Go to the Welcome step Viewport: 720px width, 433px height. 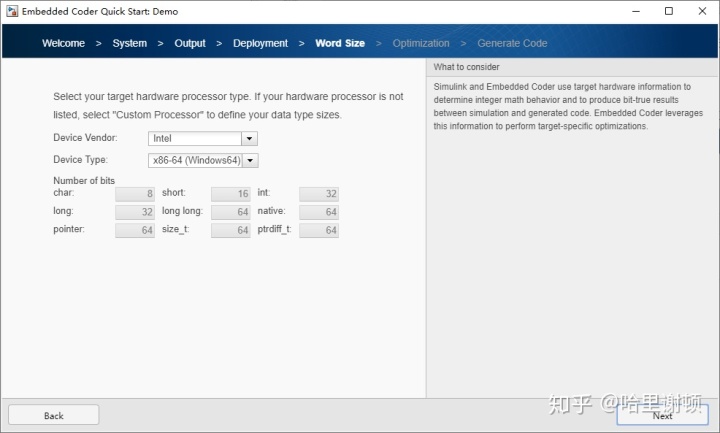[x=63, y=43]
